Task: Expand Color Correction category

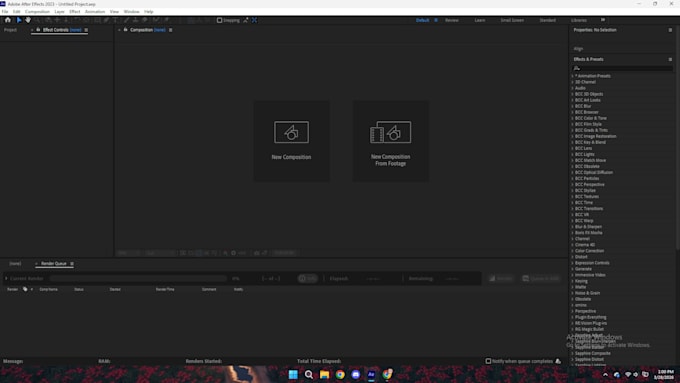Action: pyautogui.click(x=572, y=251)
